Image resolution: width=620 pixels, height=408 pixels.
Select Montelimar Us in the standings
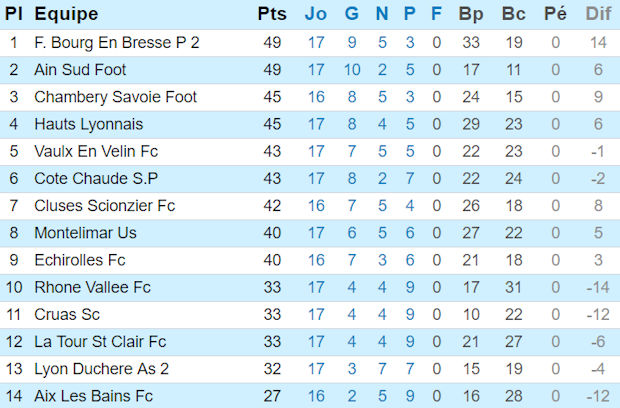(x=84, y=233)
